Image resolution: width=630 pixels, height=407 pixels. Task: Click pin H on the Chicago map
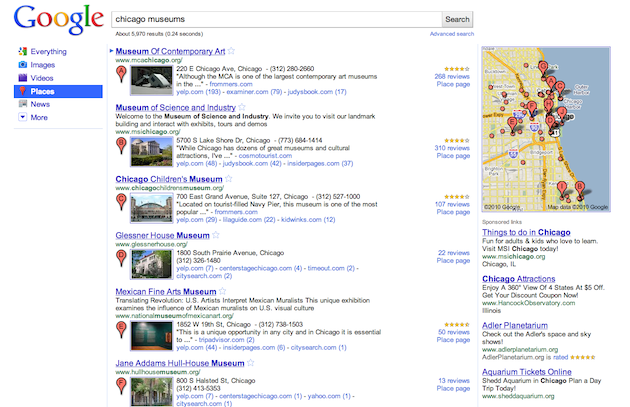[x=549, y=105]
